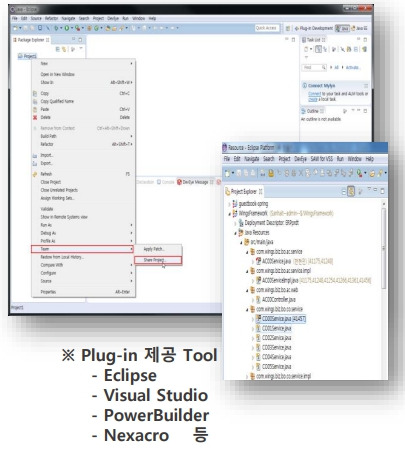Select the CO00Service.java file
Image resolution: width=405 pixels, height=458 pixels.
[x=280, y=319]
